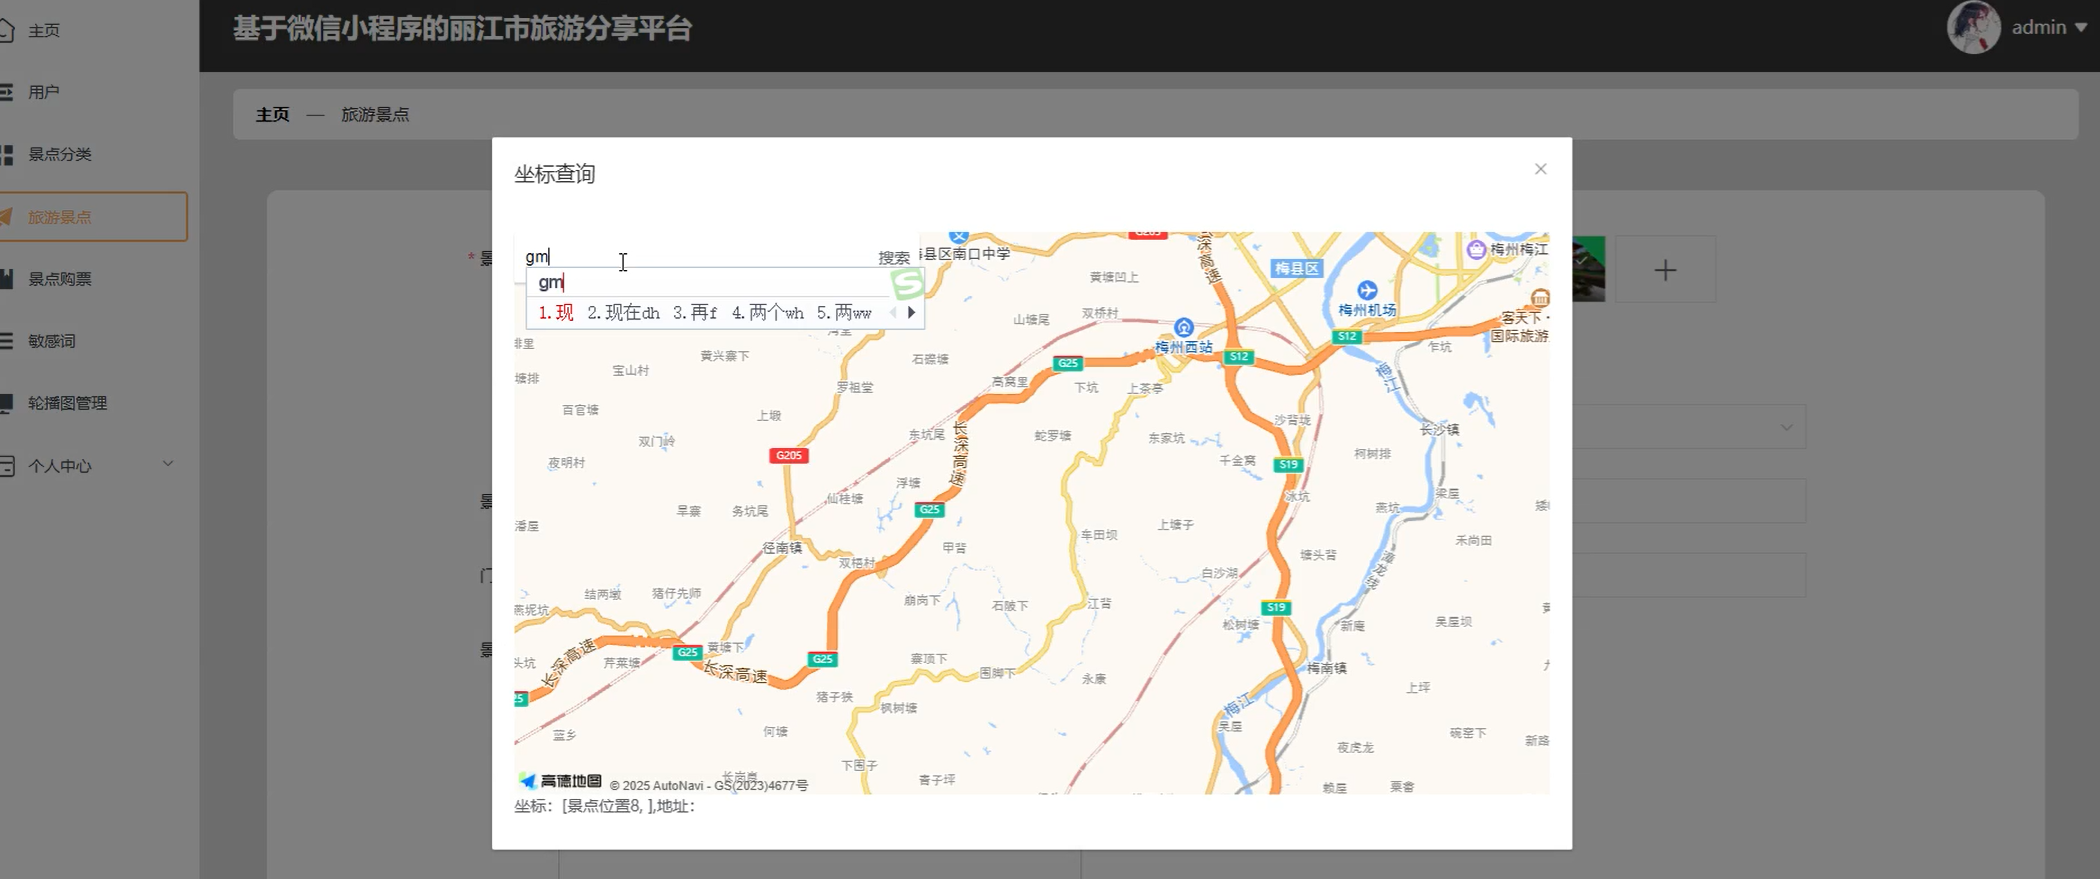Click the Sogou input method logo
This screenshot has width=2100, height=879.
pyautogui.click(x=908, y=284)
